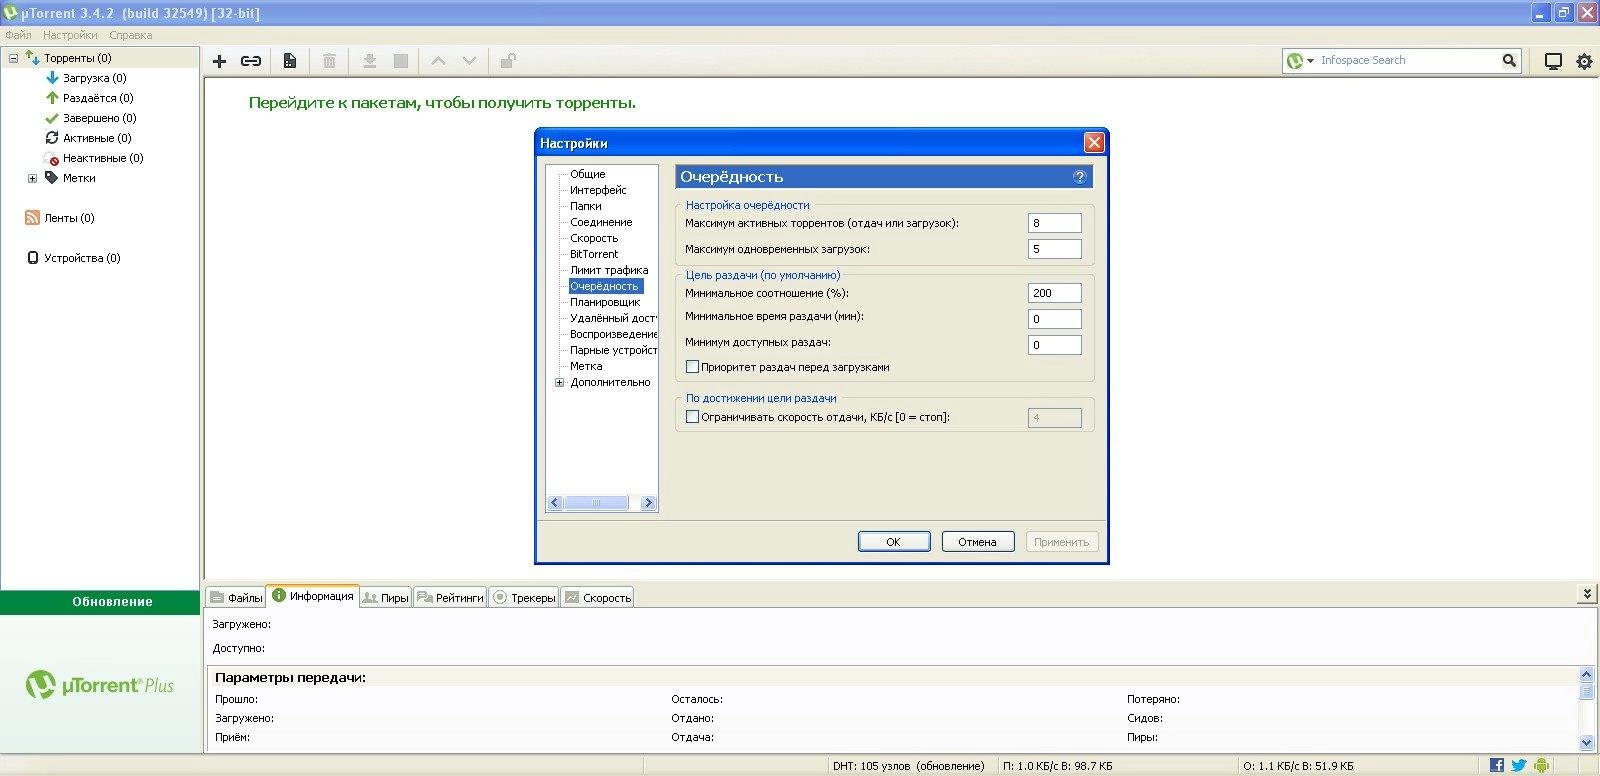Switch to the Рейтинги tab
The image size is (1600, 776).
pos(450,597)
